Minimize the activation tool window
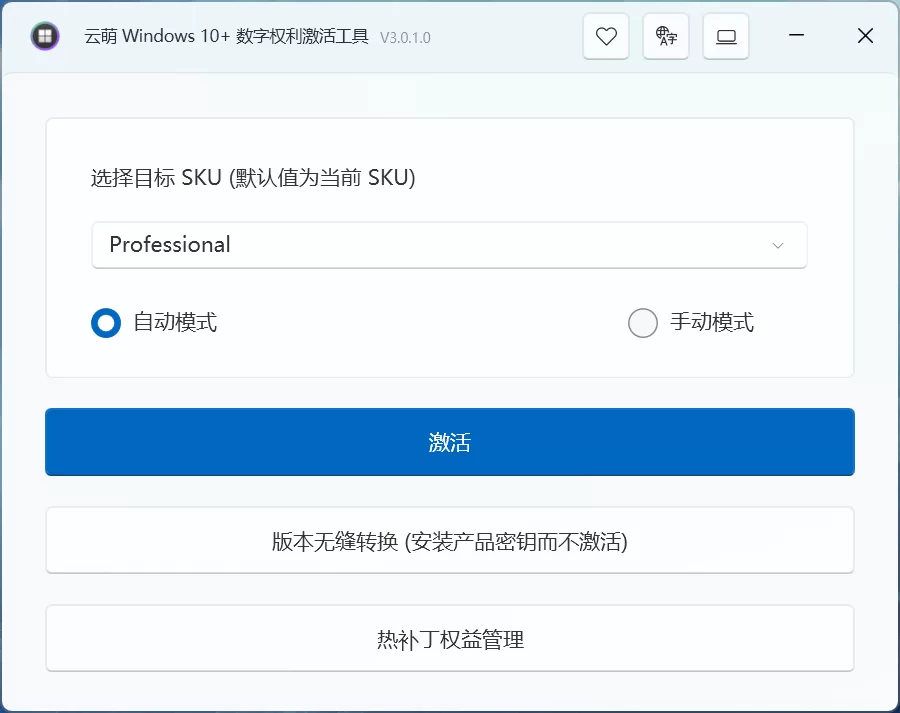Image resolution: width=900 pixels, height=713 pixels. (796, 36)
